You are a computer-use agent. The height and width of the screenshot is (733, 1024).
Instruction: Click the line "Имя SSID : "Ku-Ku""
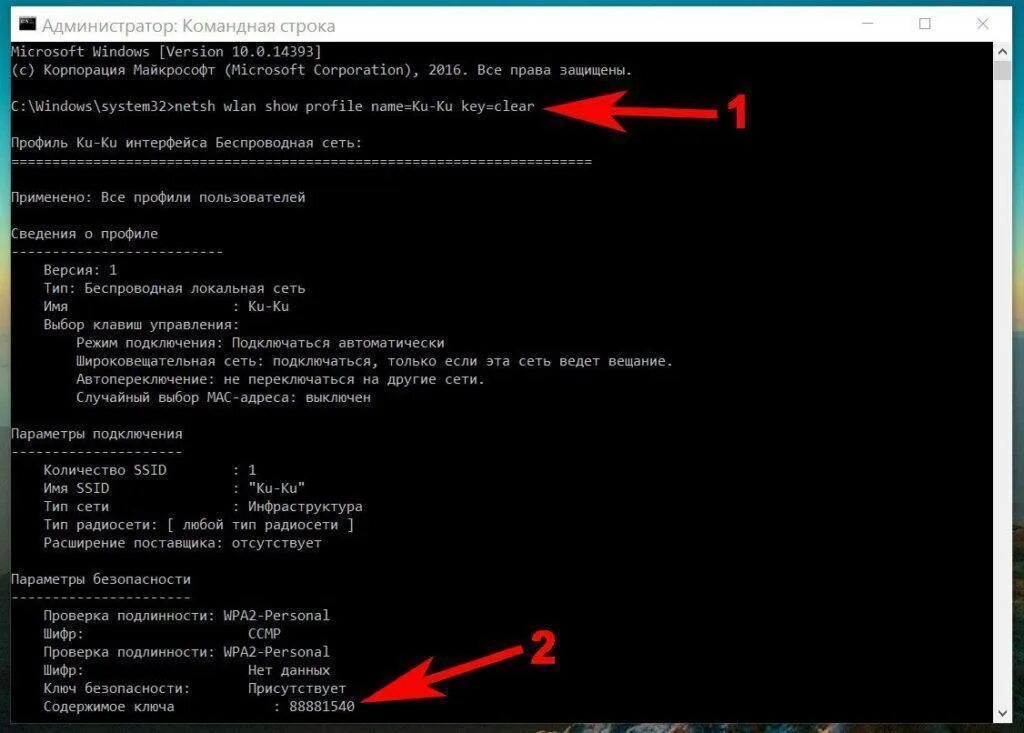pyautogui.click(x=174, y=488)
